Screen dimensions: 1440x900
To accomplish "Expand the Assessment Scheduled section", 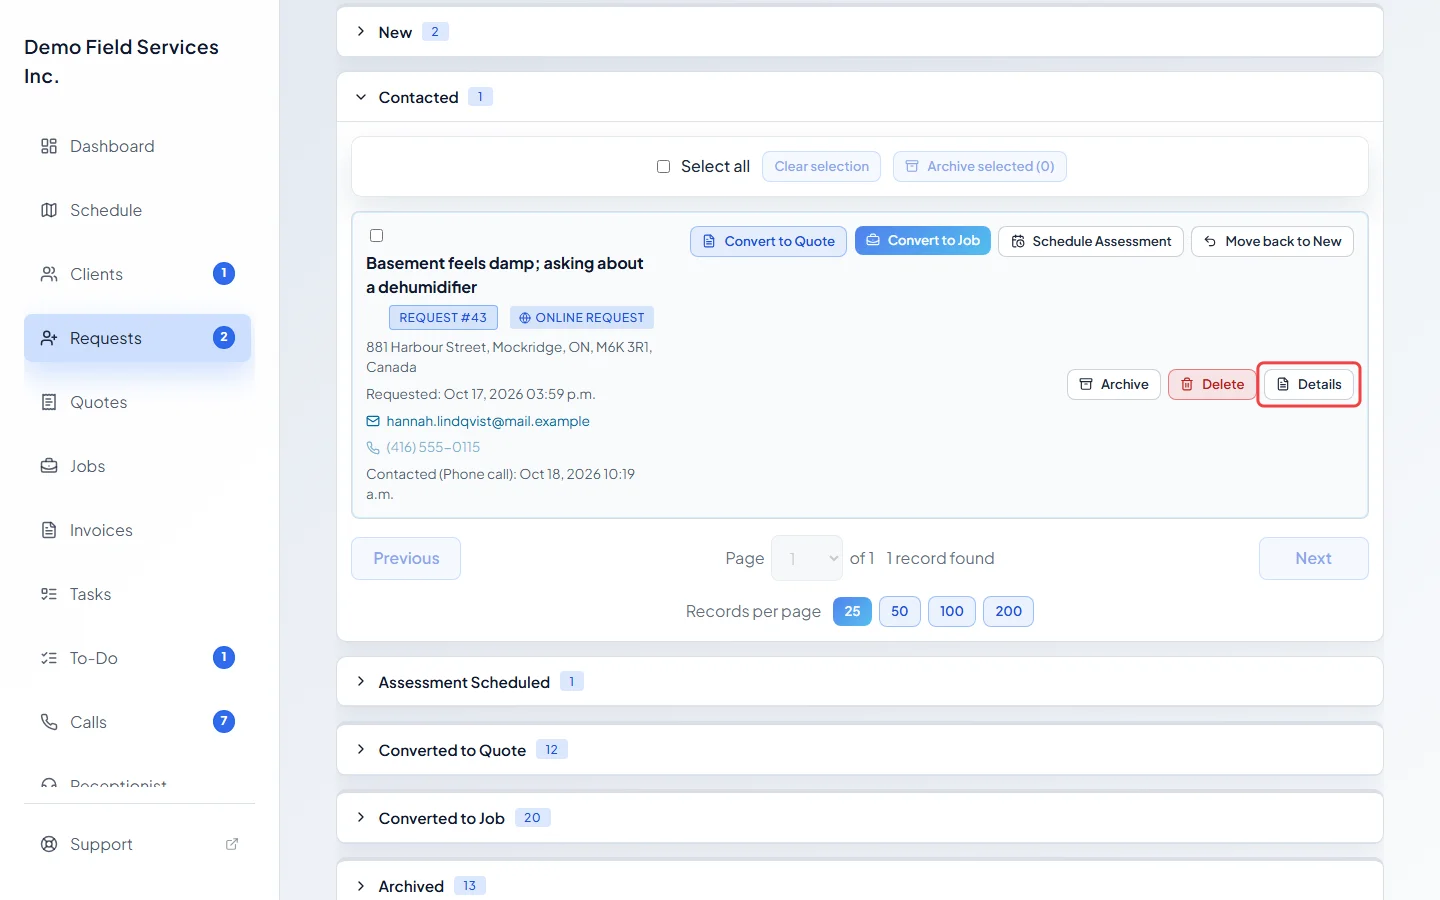I will tap(860, 682).
